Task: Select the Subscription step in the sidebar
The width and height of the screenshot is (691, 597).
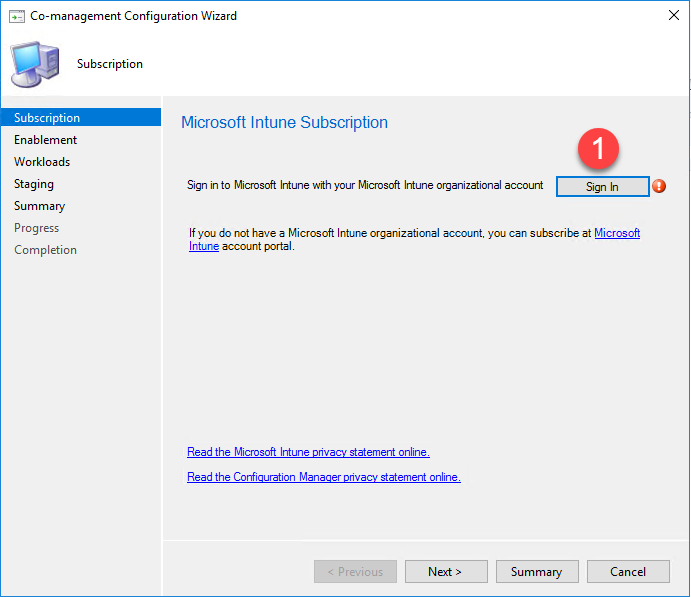Action: tap(47, 118)
